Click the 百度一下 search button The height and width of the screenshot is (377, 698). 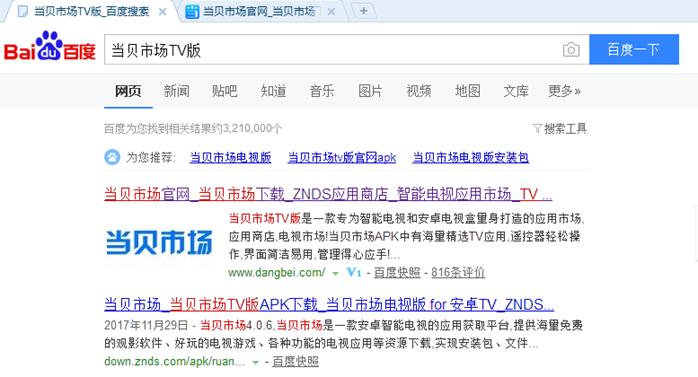pos(634,49)
